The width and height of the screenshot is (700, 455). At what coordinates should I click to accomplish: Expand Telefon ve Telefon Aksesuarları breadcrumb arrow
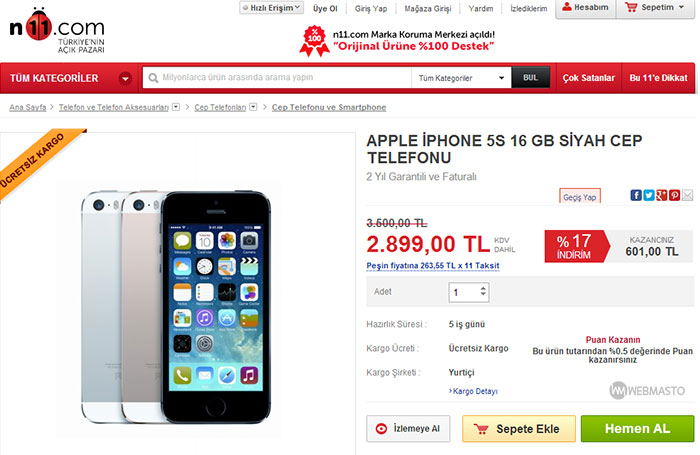tap(176, 107)
